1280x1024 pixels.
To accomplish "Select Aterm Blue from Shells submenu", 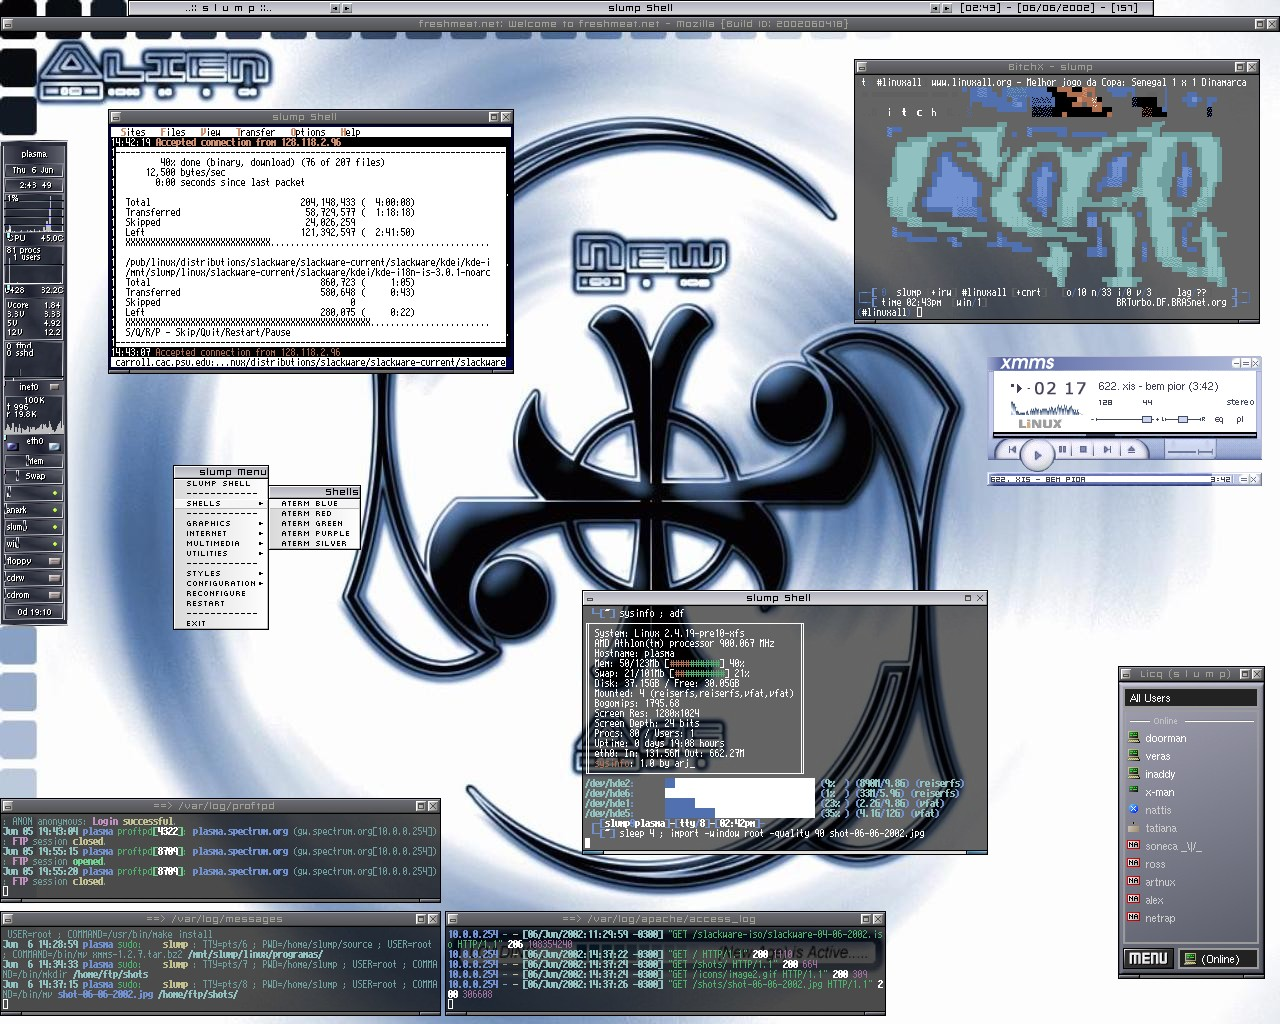I will click(309, 504).
